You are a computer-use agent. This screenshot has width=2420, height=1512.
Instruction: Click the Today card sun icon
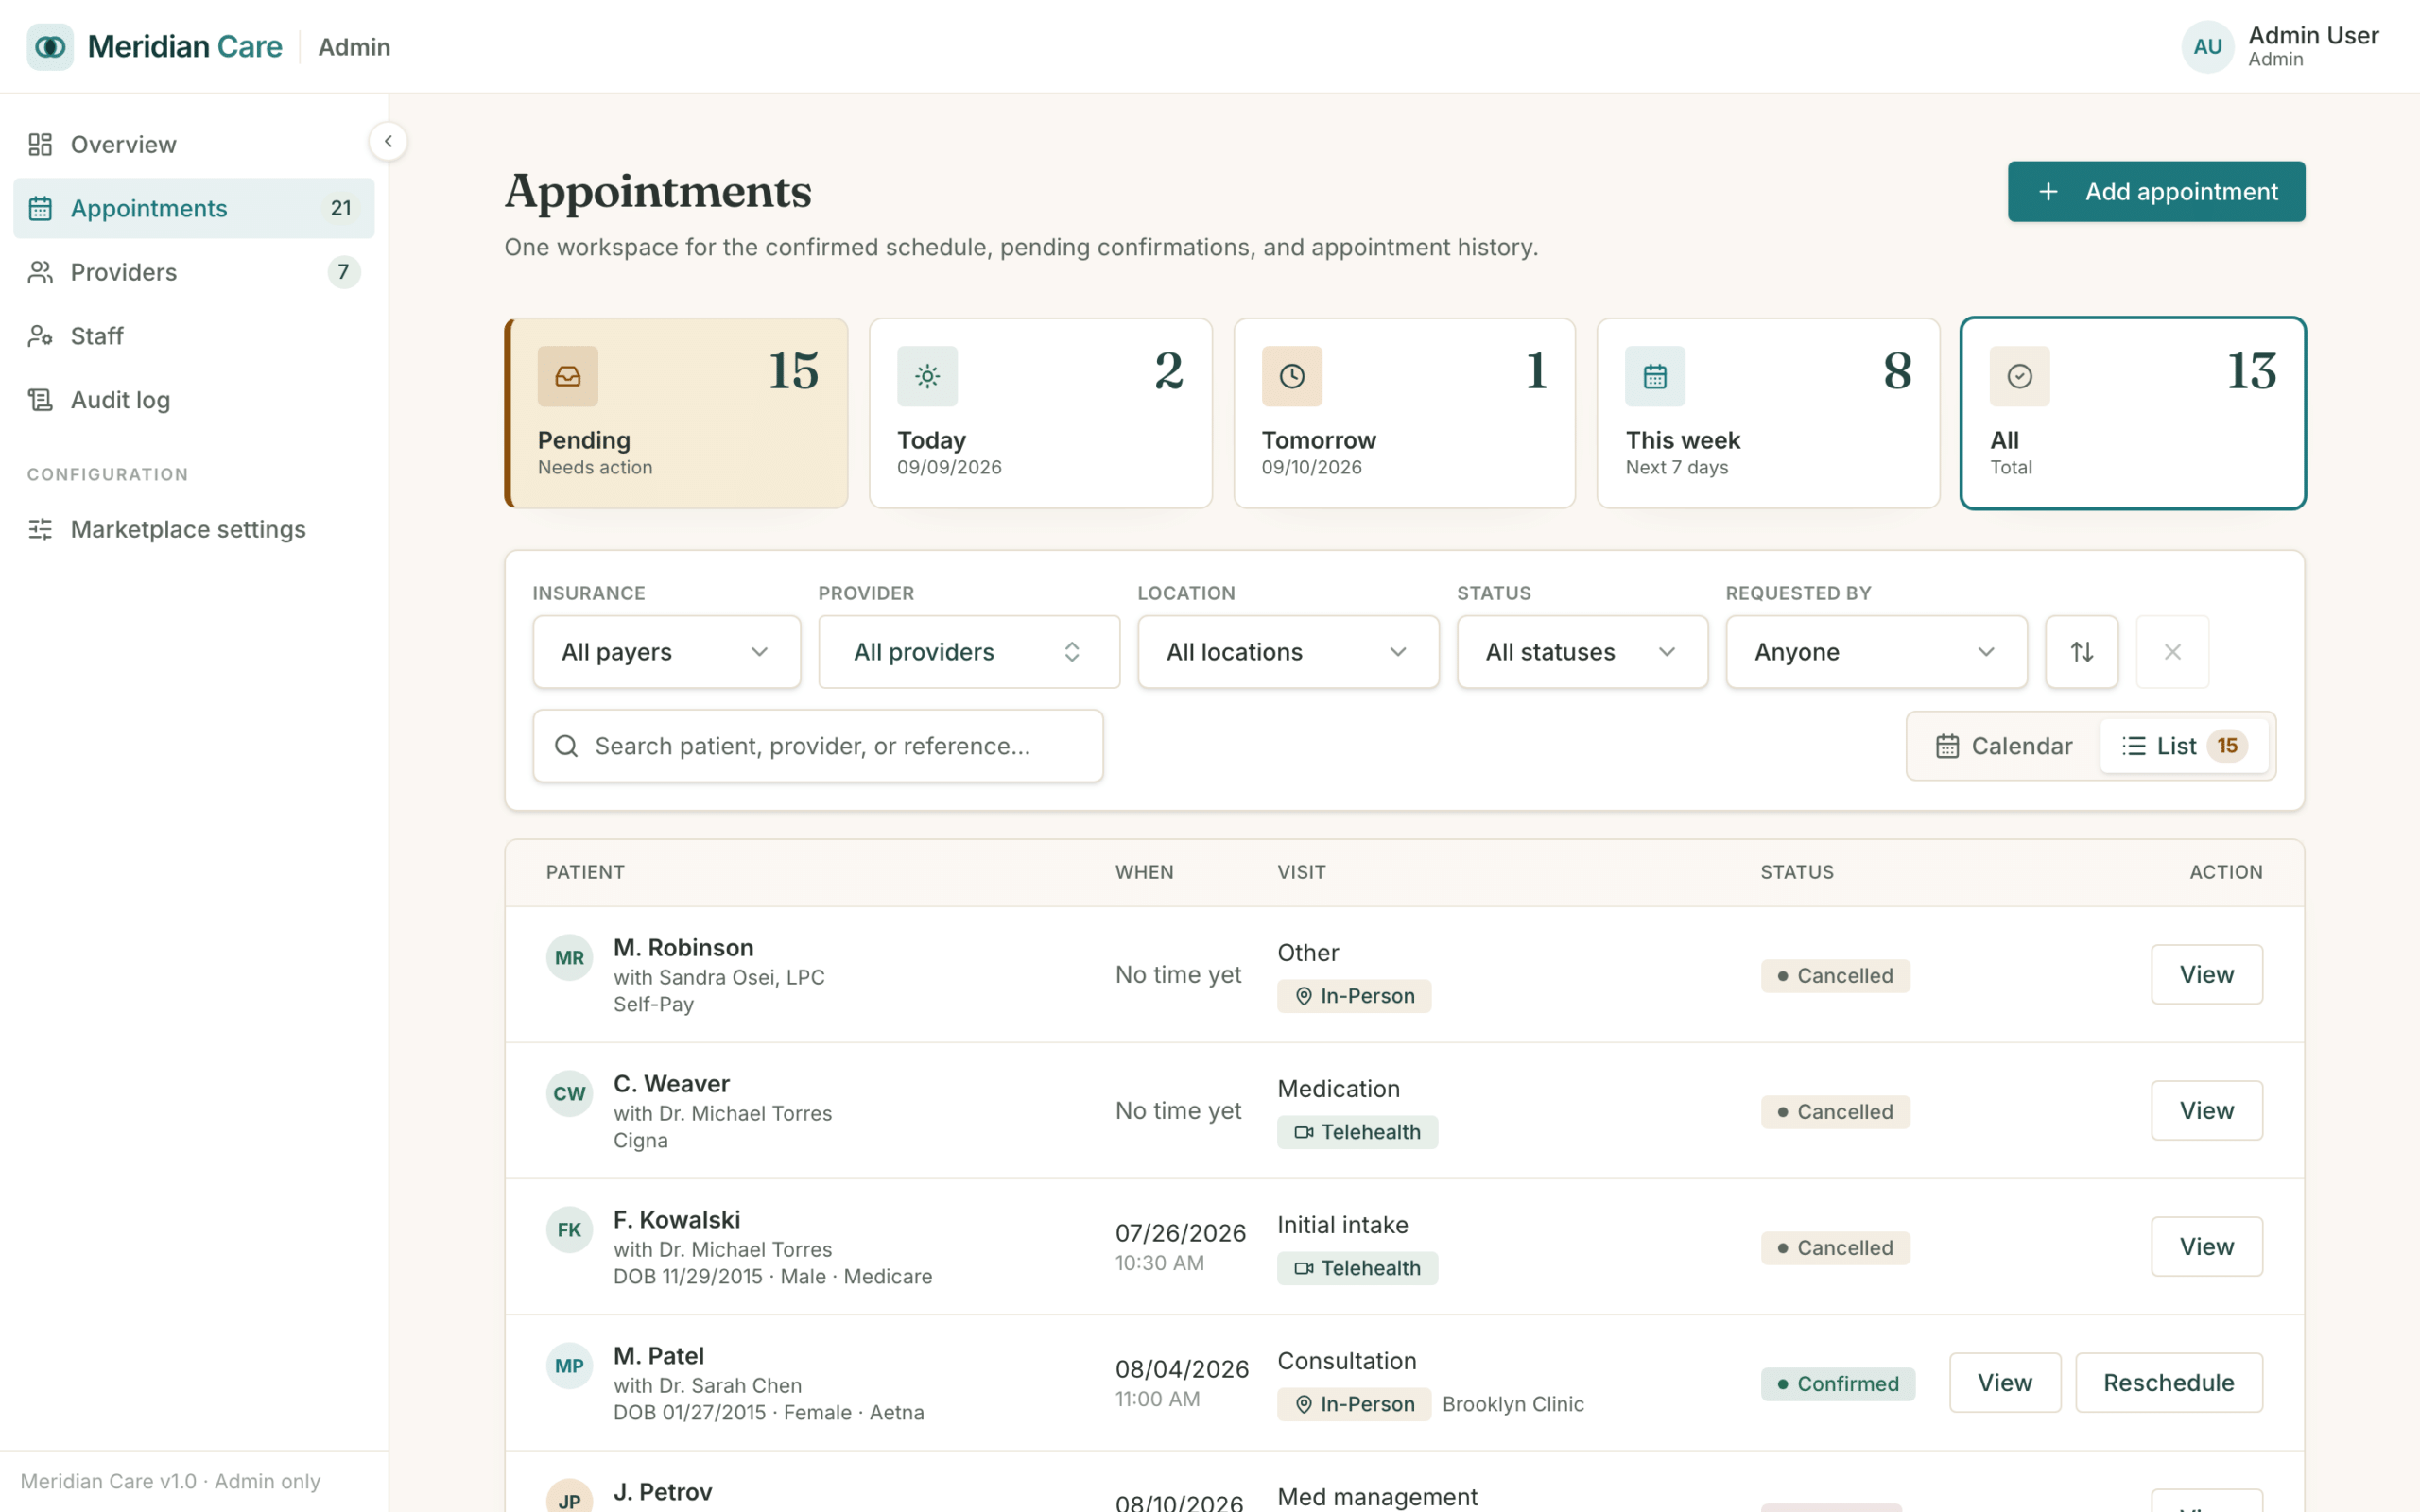tap(927, 376)
